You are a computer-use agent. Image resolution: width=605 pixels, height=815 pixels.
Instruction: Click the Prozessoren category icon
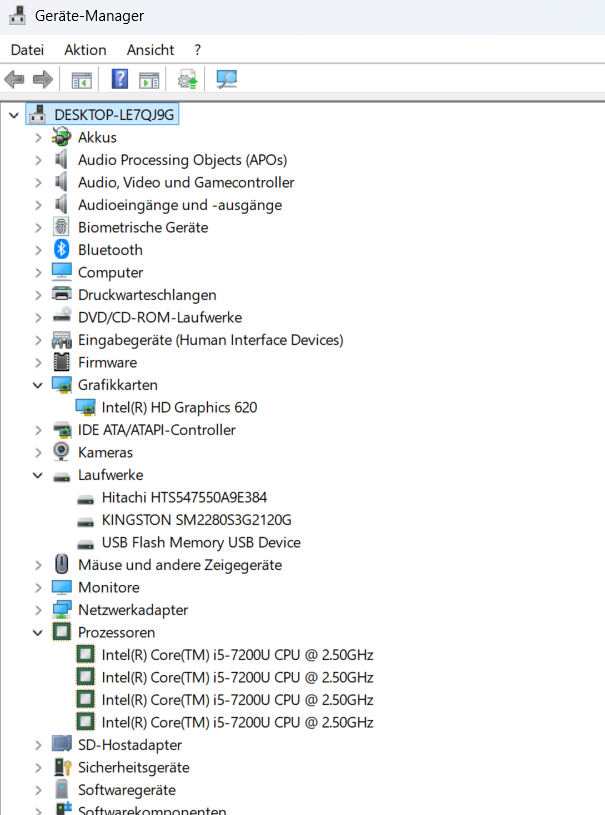[x=61, y=632]
